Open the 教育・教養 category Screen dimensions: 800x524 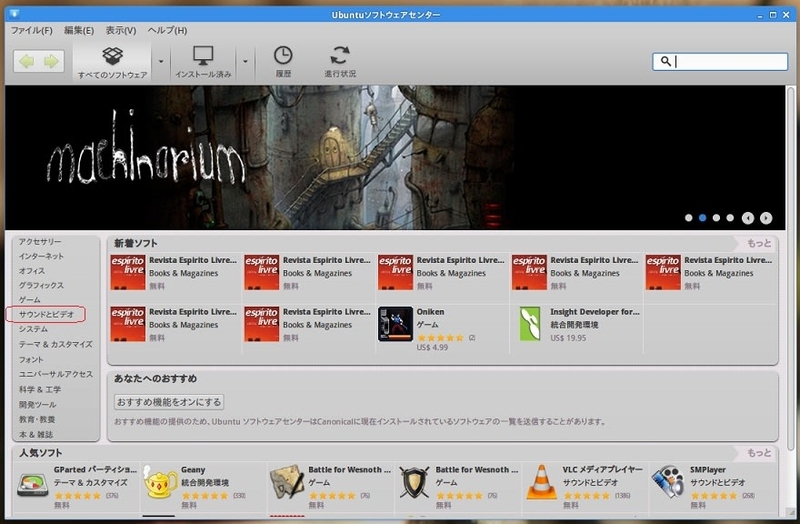pyautogui.click(x=37, y=419)
